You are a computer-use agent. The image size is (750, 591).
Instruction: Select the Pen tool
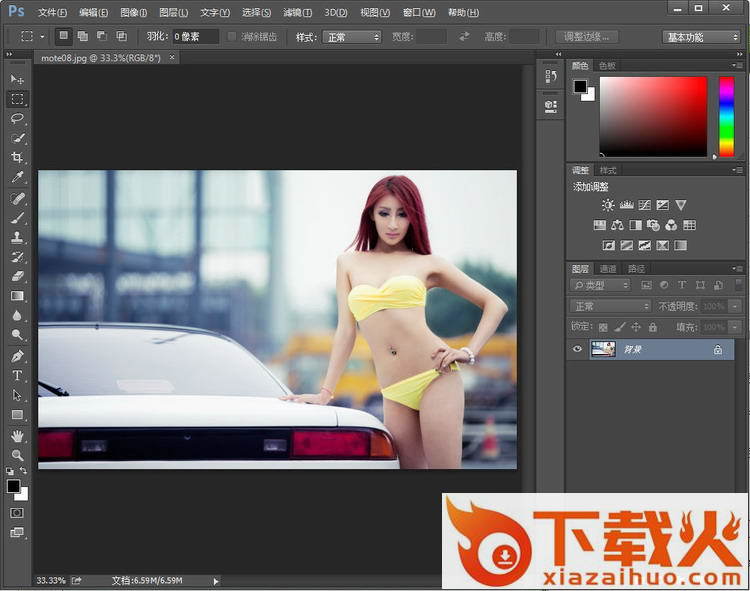pyautogui.click(x=17, y=356)
